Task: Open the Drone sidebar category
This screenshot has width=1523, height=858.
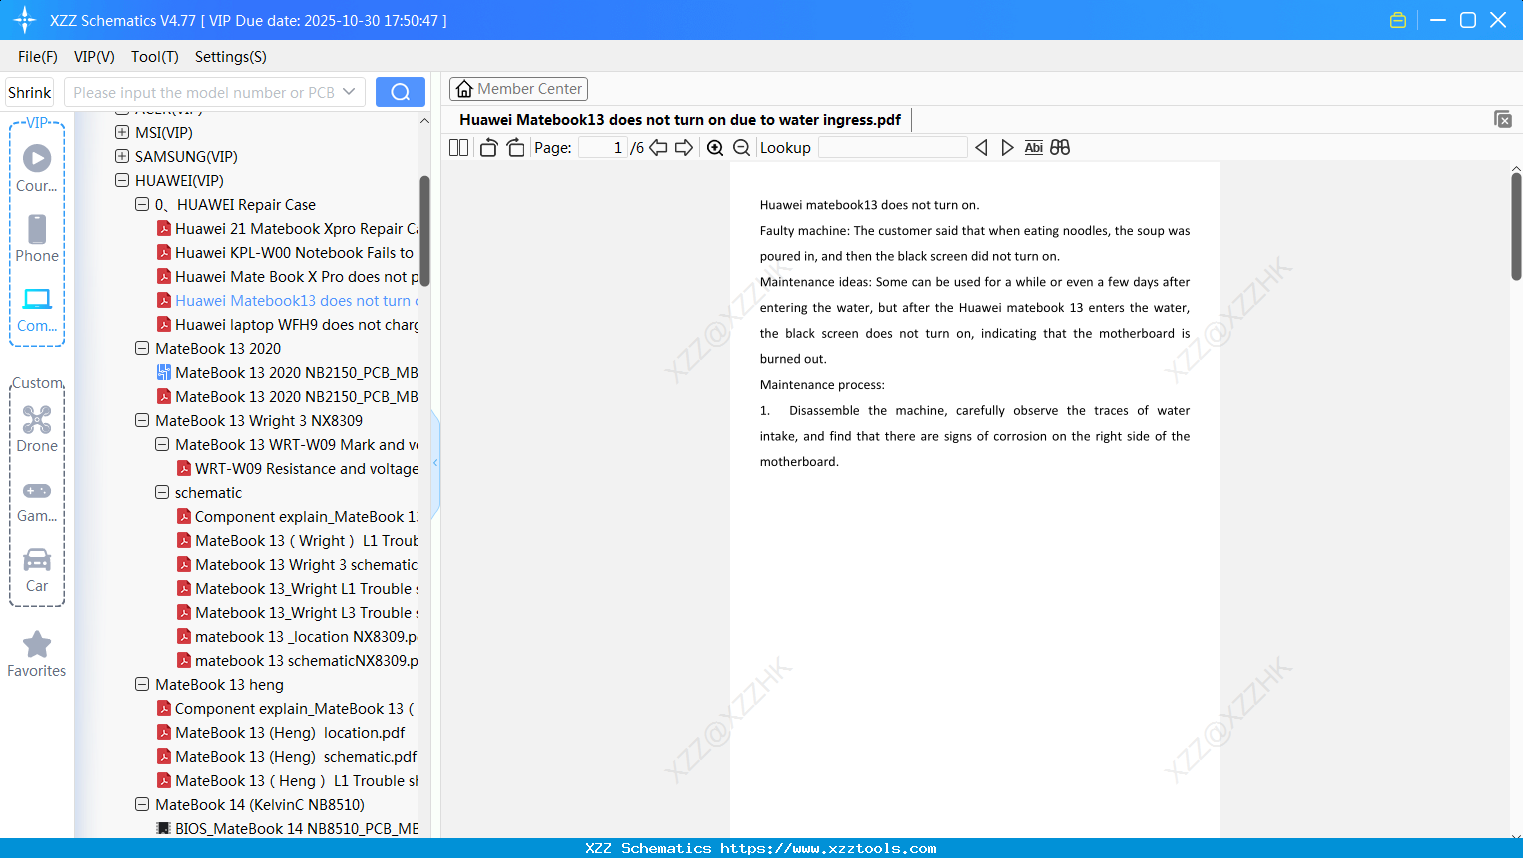Action: pyautogui.click(x=37, y=428)
